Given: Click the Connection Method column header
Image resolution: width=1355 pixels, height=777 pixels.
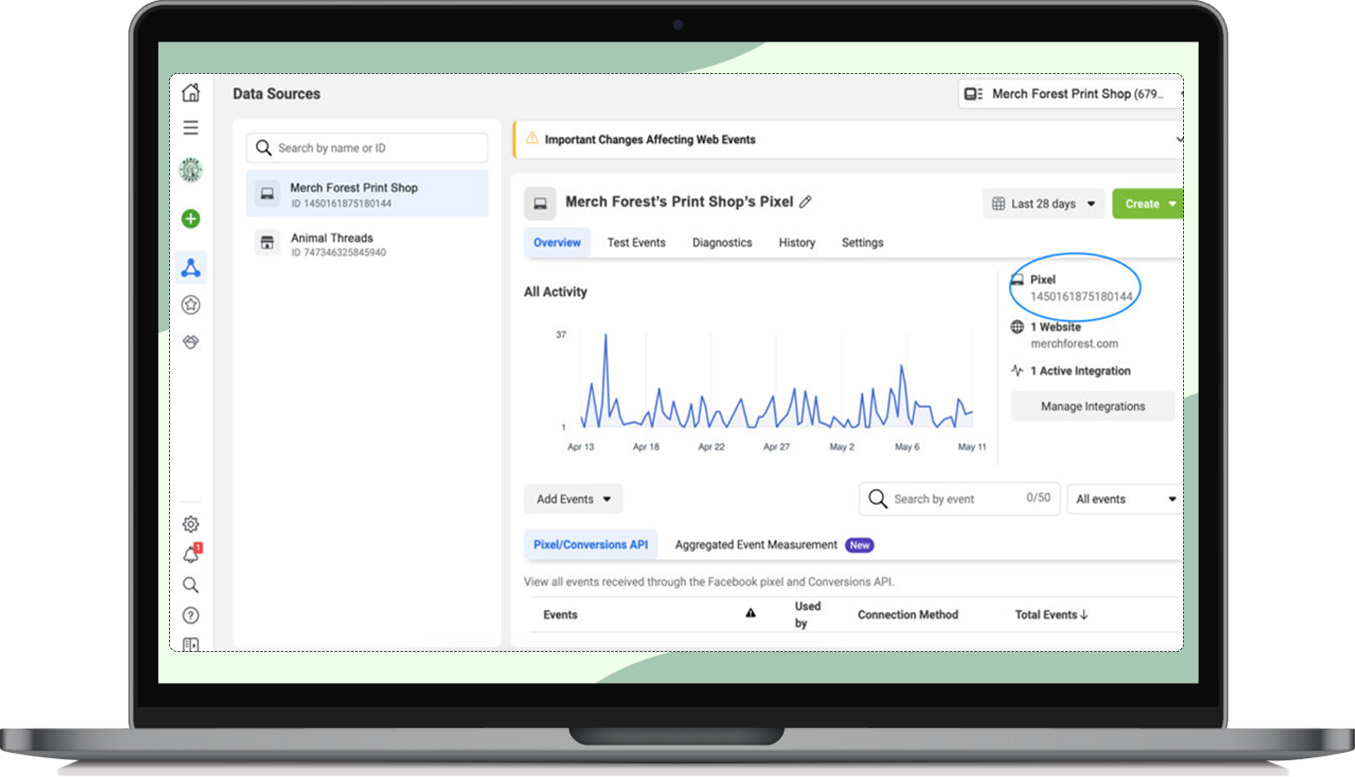Looking at the screenshot, I should 908,615.
